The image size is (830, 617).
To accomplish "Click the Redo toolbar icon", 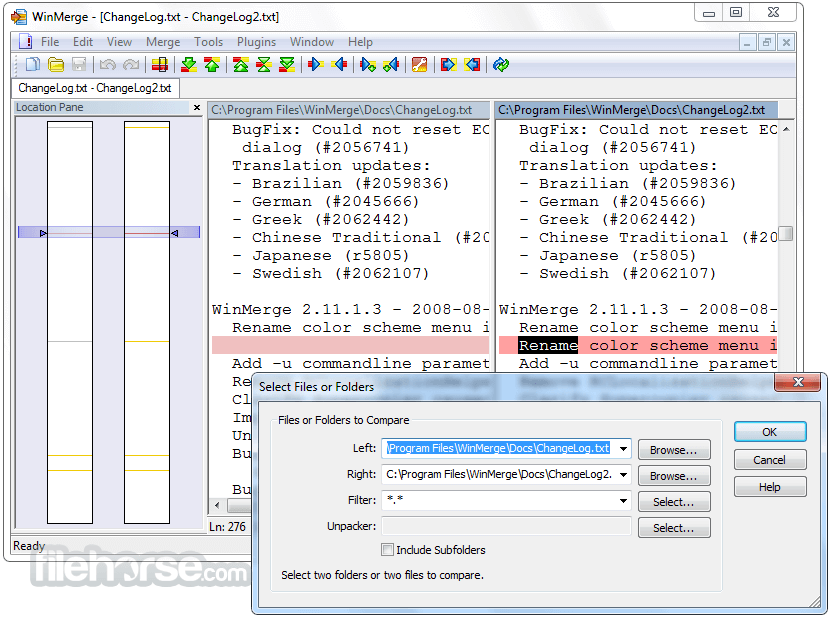I will click(131, 65).
